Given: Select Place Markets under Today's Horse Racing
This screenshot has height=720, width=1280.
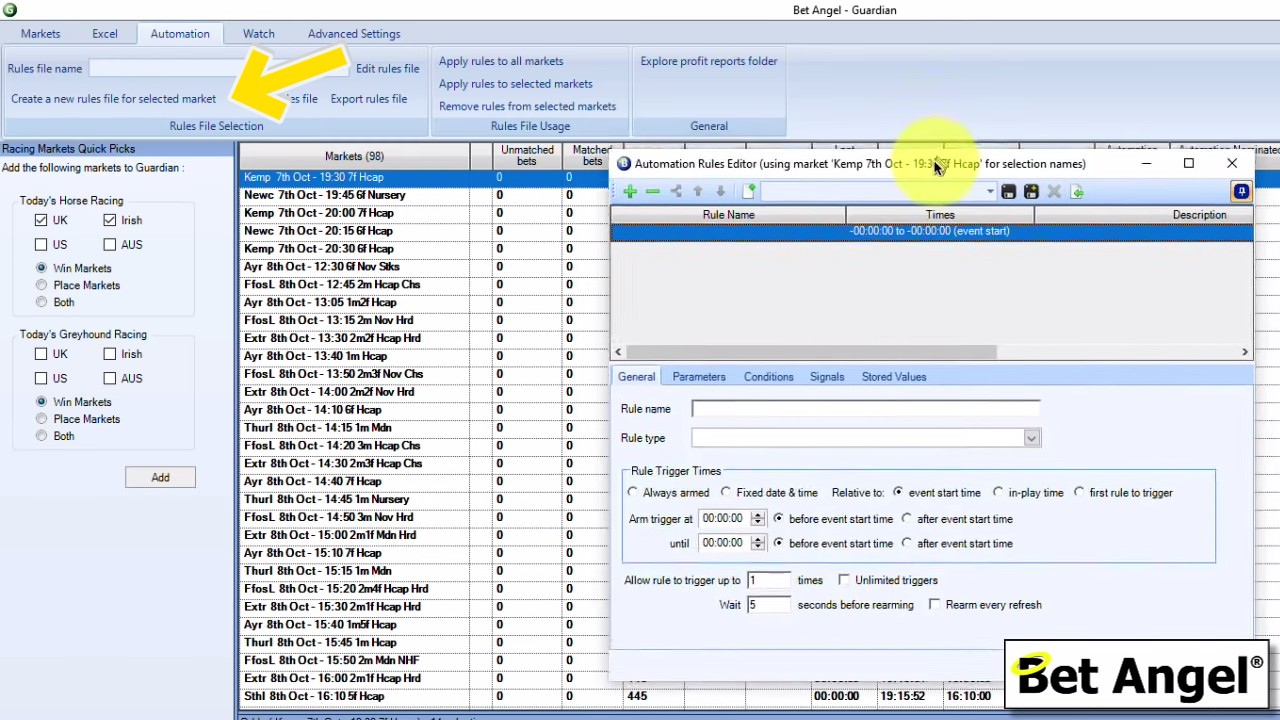Looking at the screenshot, I should tap(41, 285).
